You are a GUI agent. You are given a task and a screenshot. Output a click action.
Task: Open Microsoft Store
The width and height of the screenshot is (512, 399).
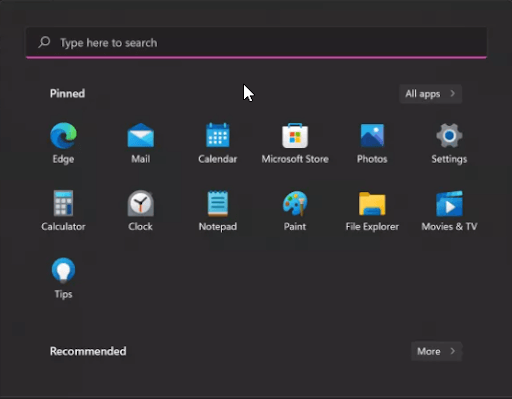(x=295, y=143)
